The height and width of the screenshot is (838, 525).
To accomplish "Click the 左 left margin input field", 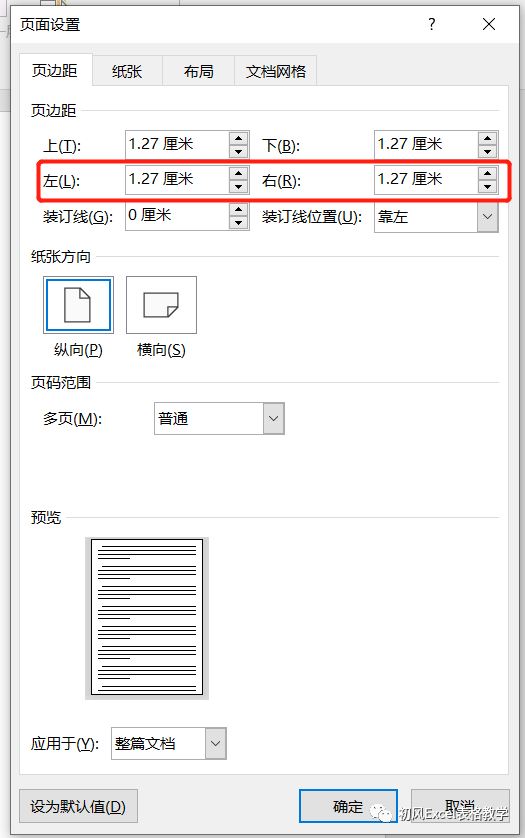I will click(177, 180).
